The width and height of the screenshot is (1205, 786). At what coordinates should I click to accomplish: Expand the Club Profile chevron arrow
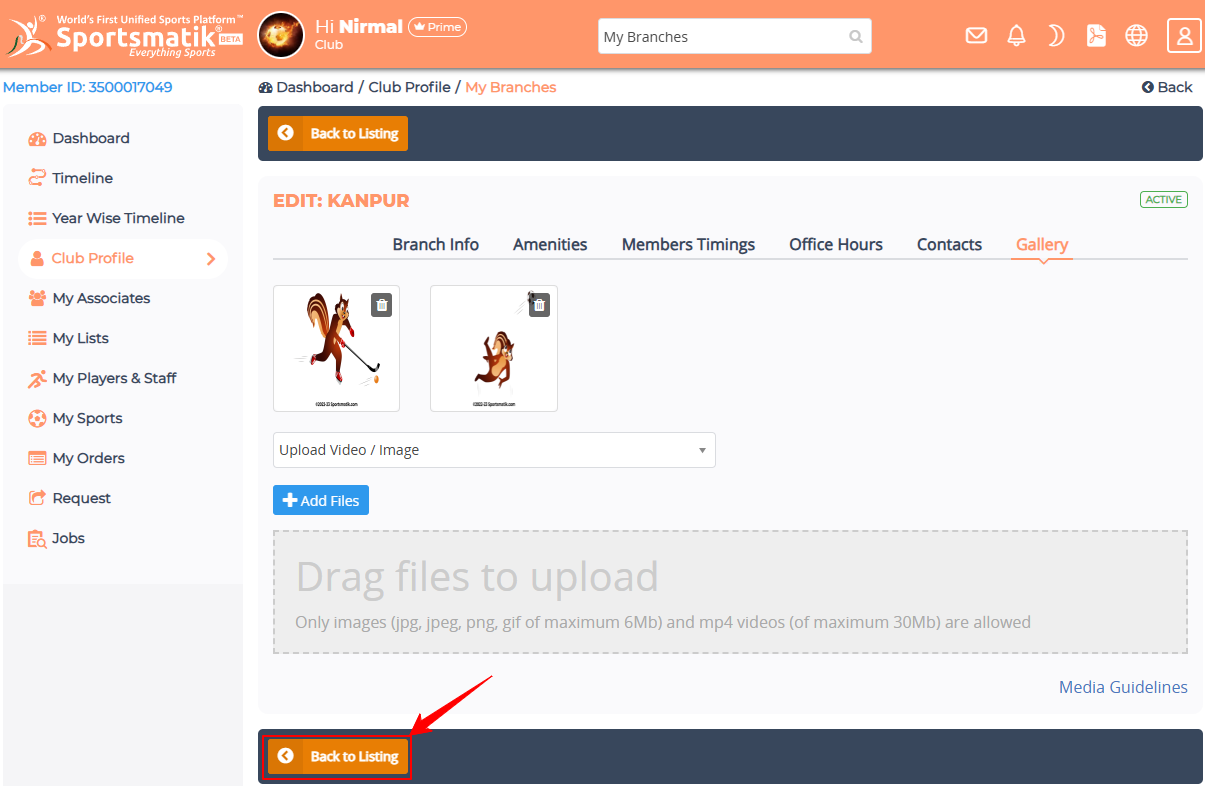pos(211,258)
